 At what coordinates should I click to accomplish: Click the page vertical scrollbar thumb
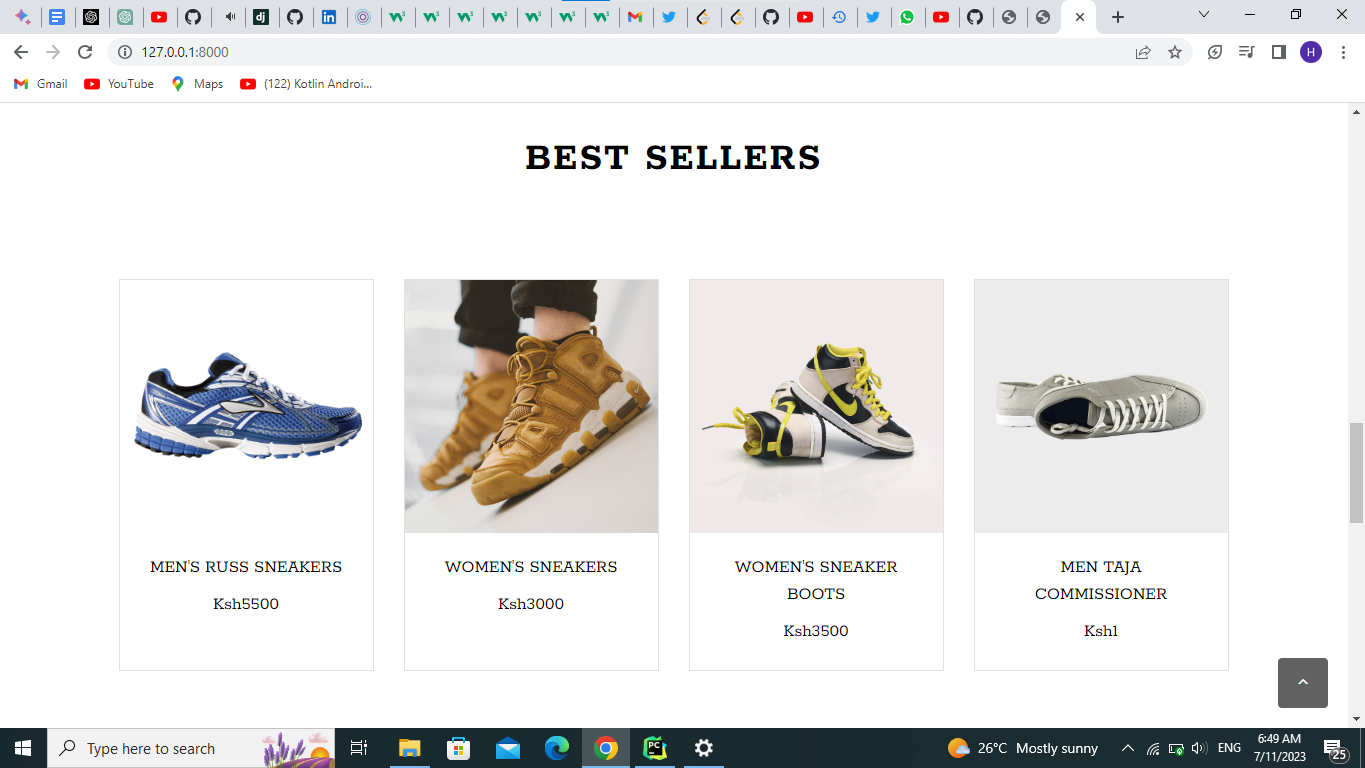coord(1356,472)
